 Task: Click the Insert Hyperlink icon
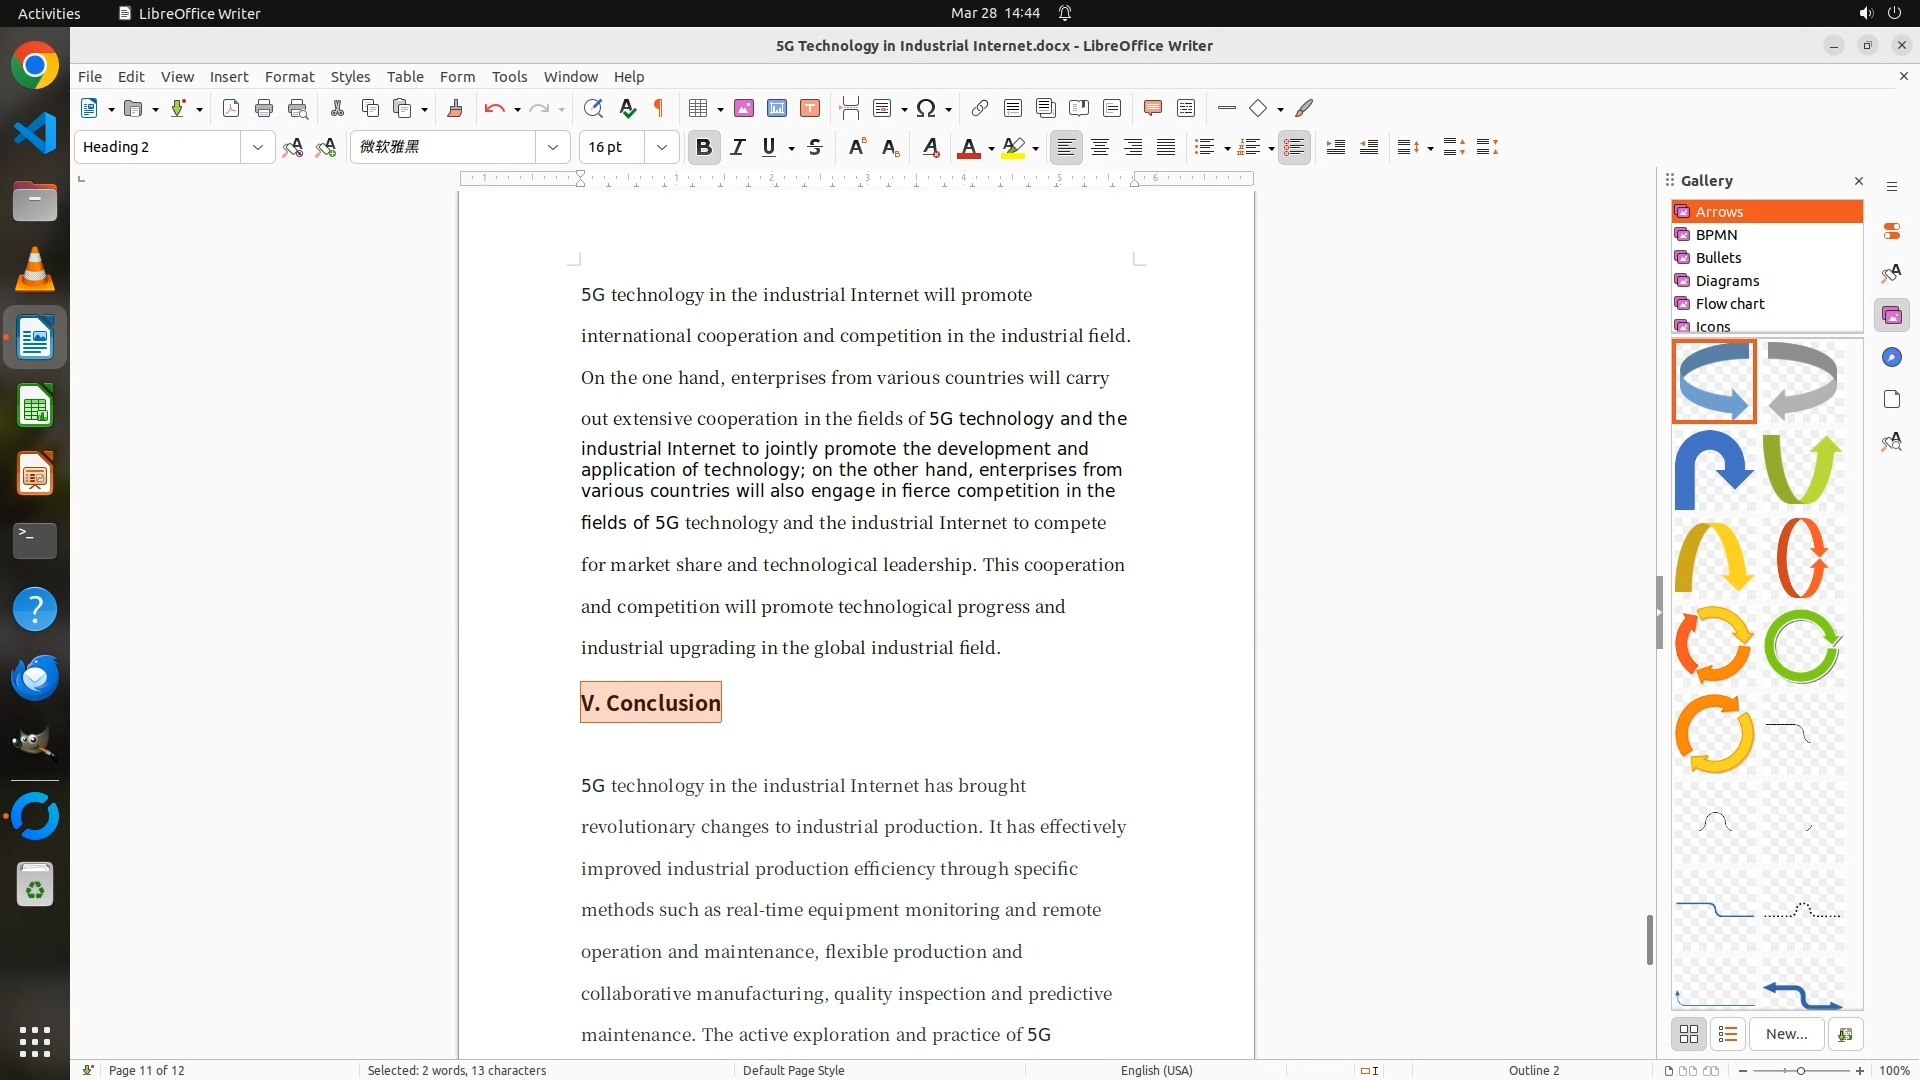pos(980,109)
